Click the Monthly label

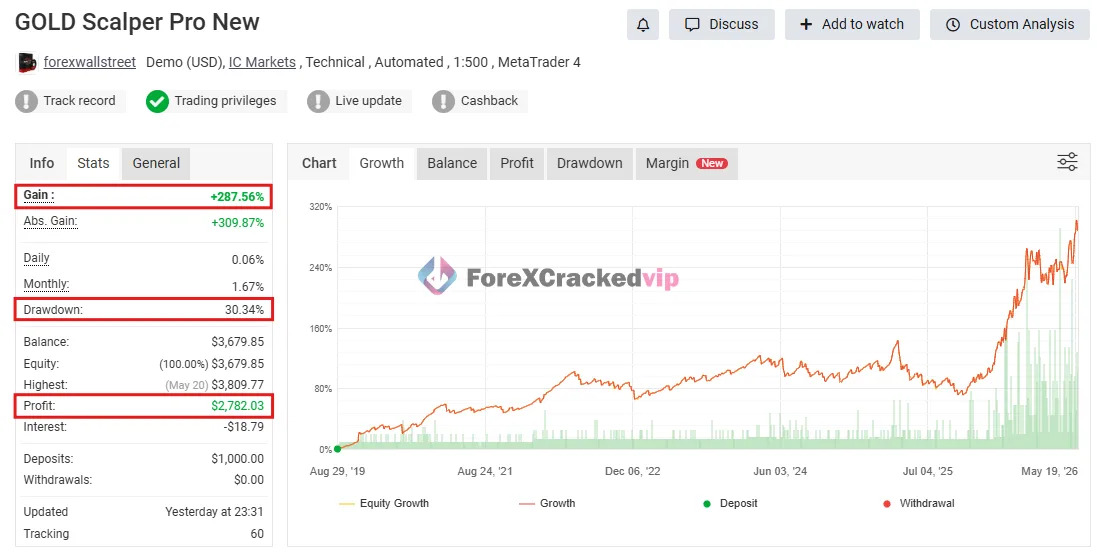click(46, 284)
